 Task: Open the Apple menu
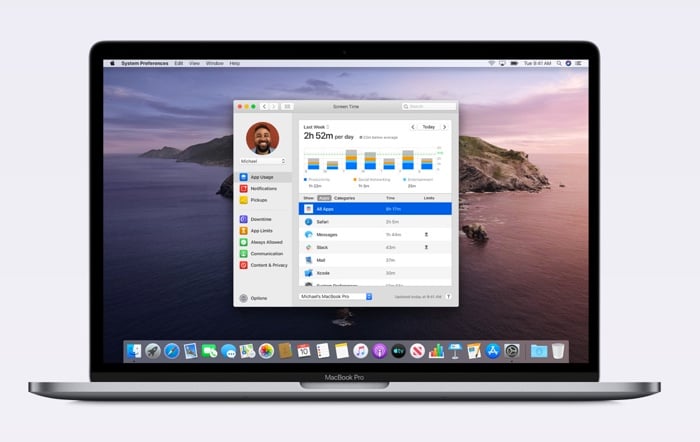(x=112, y=63)
